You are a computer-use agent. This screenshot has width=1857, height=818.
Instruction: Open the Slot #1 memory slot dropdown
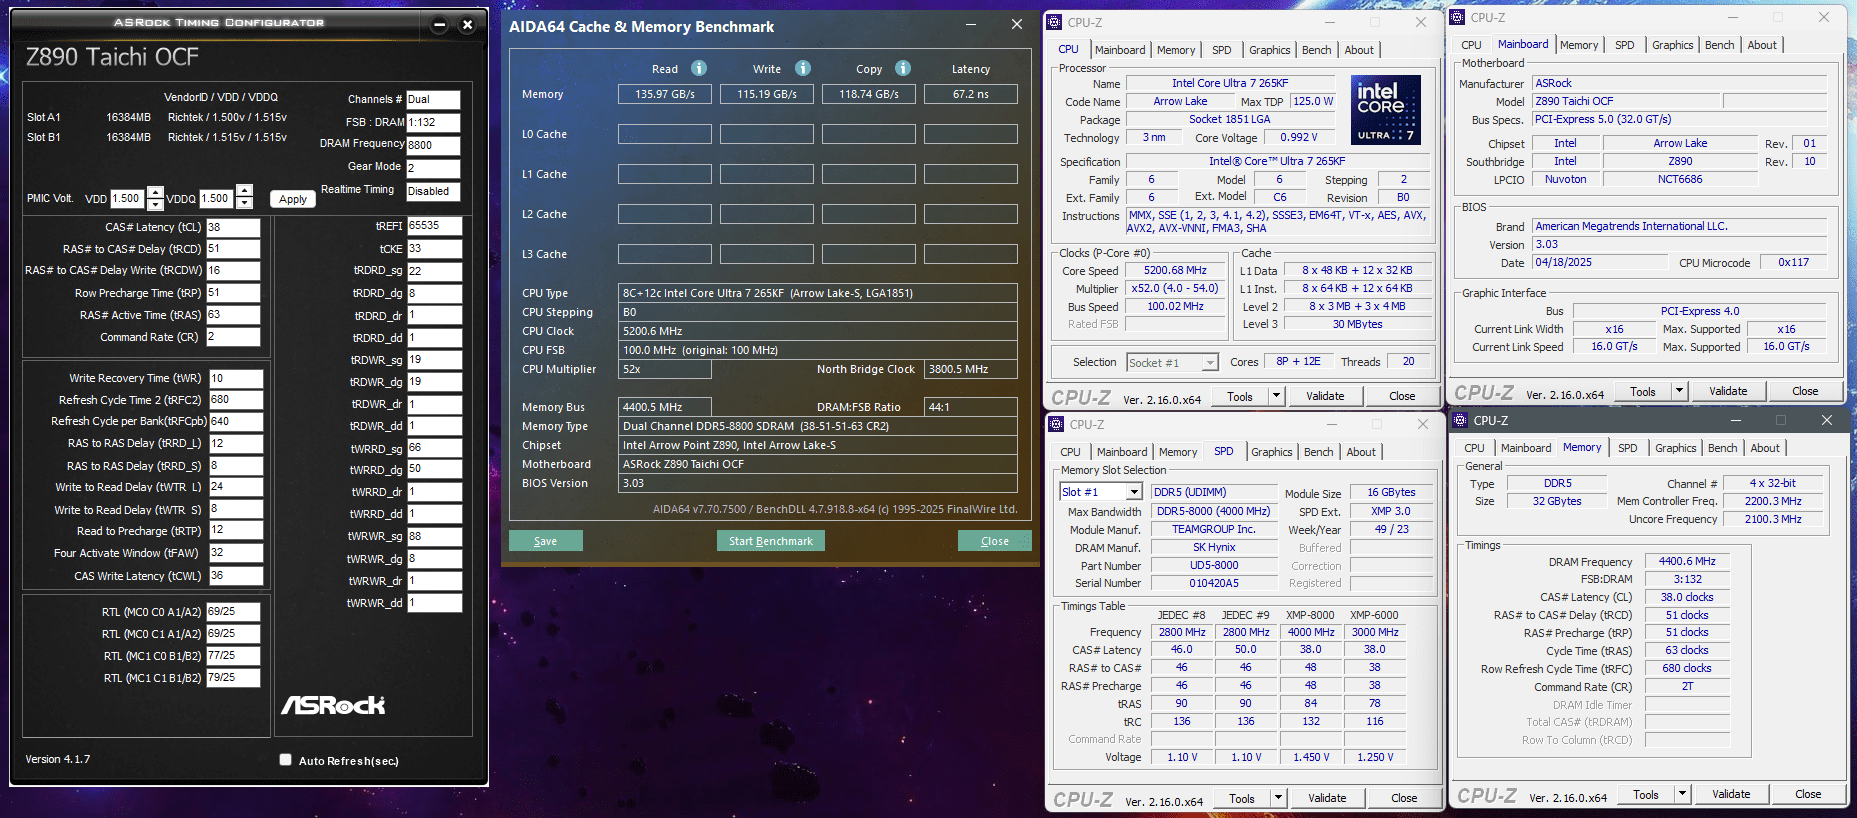click(1134, 492)
